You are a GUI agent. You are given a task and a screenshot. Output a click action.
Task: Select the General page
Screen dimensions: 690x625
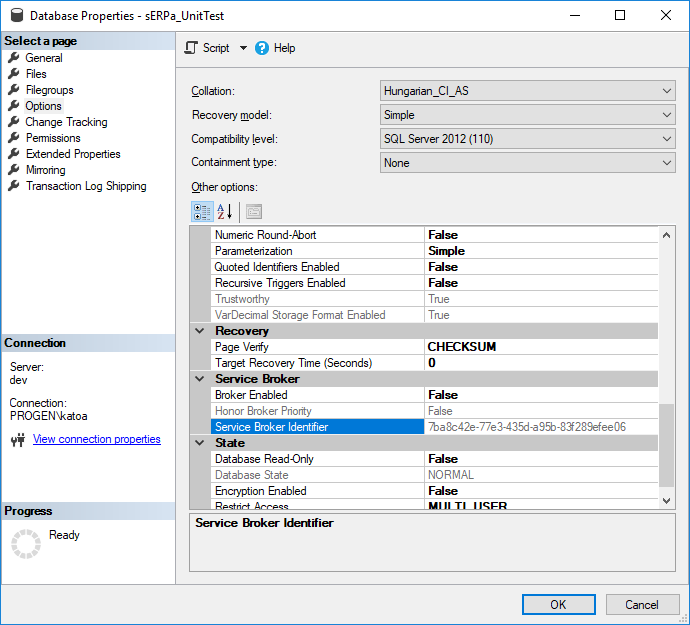click(x=43, y=58)
